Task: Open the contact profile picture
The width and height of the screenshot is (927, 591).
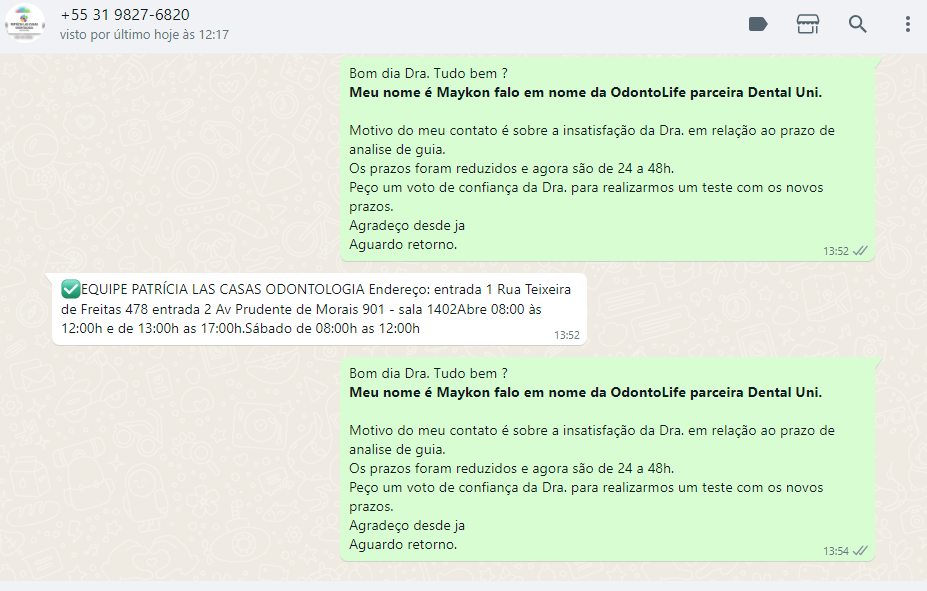Action: (25, 24)
